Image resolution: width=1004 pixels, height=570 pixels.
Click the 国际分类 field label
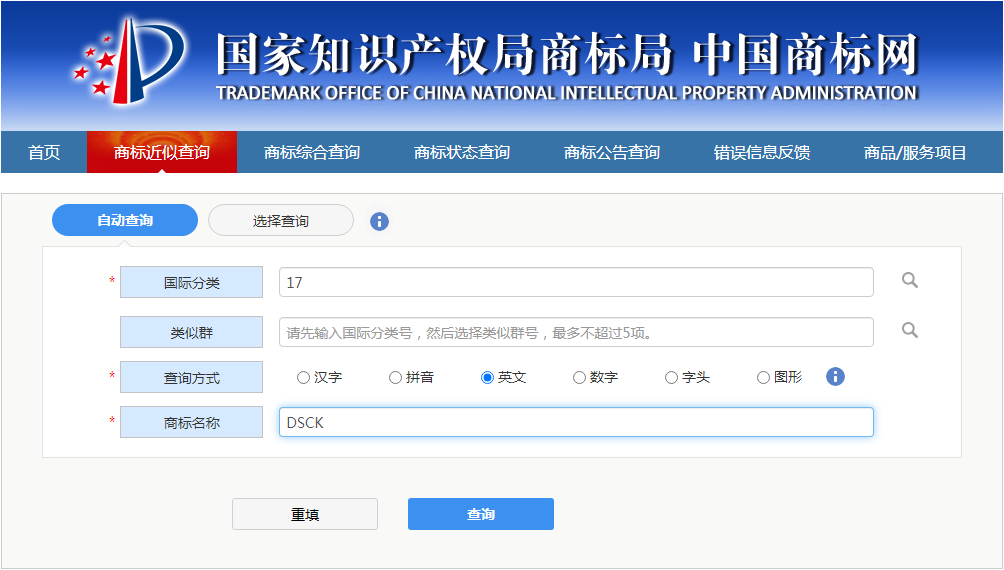pos(191,282)
